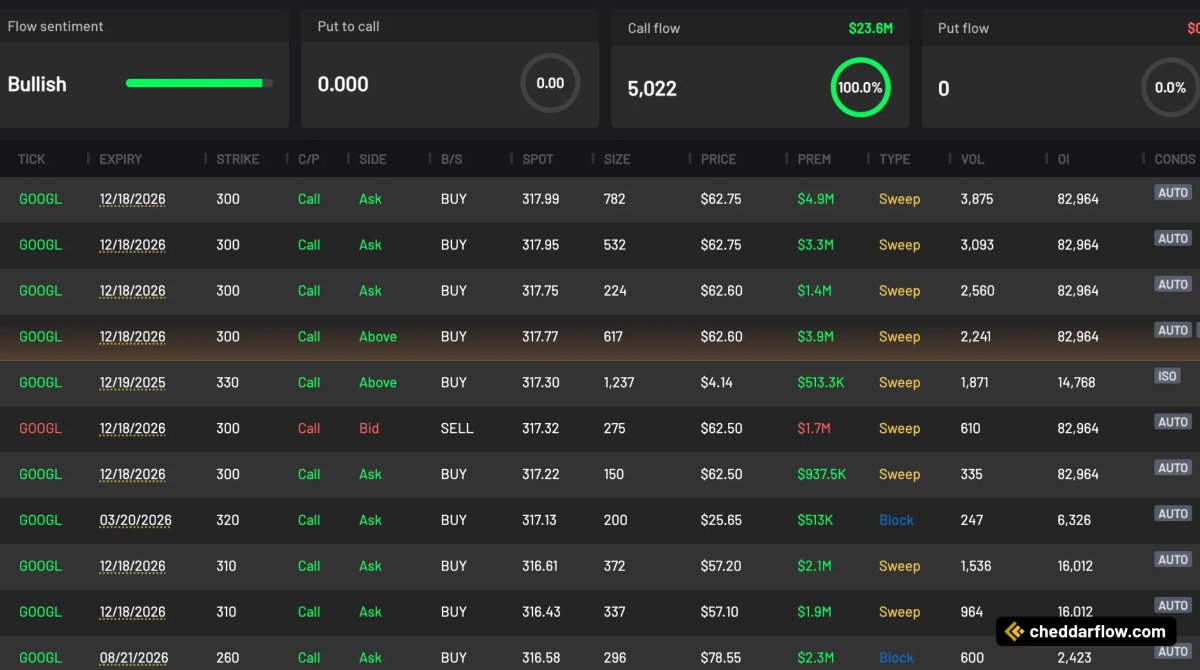The height and width of the screenshot is (670, 1200).
Task: Sort by the OI column header
Action: 1063,159
